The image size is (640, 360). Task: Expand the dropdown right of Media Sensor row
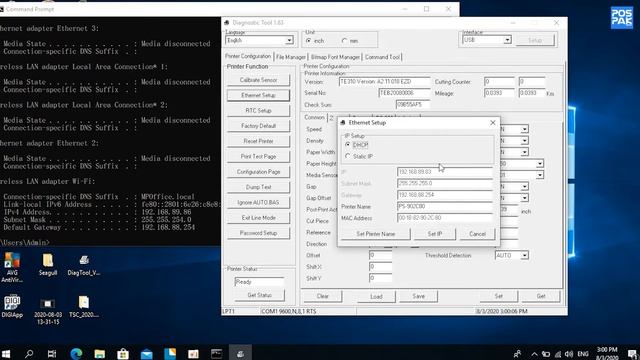click(x=540, y=175)
